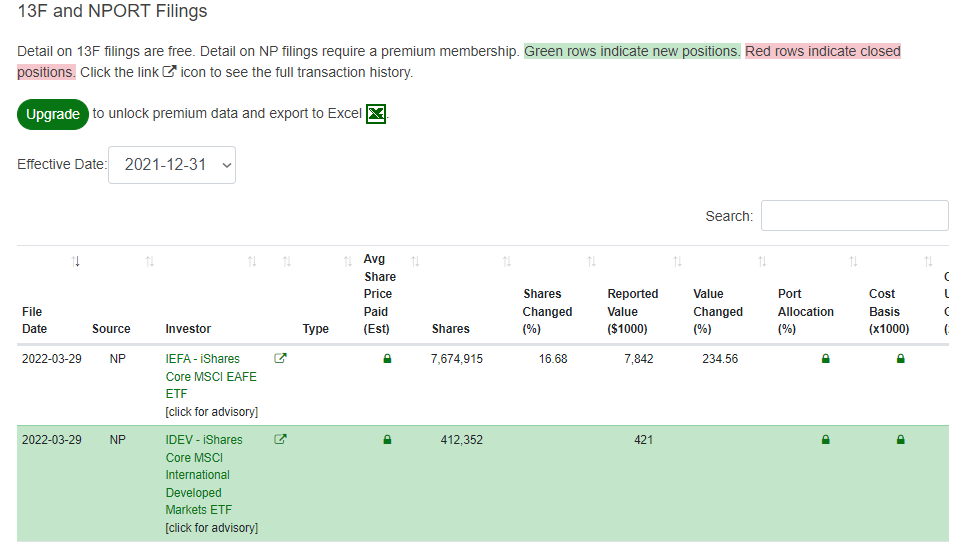Image resolution: width=967 pixels, height=545 pixels.
Task: Open IEFA iShares Core MSCI EAFE link
Action: pyautogui.click(x=210, y=376)
